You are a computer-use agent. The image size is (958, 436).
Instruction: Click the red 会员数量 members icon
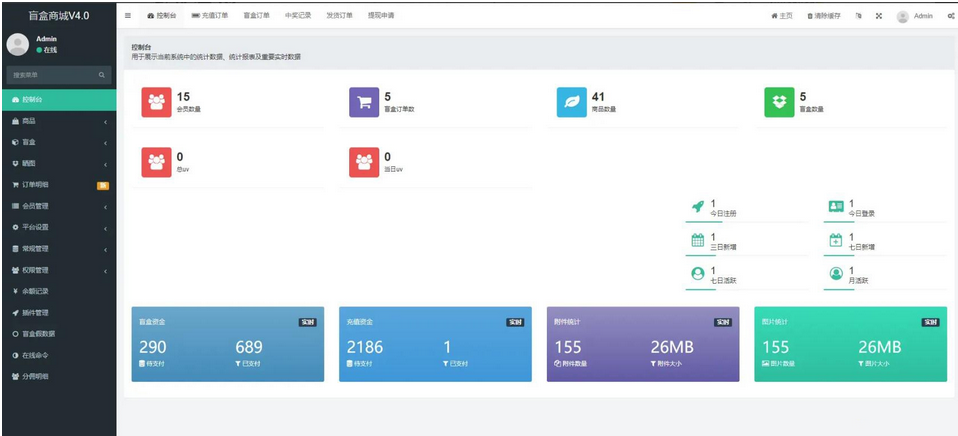[156, 102]
